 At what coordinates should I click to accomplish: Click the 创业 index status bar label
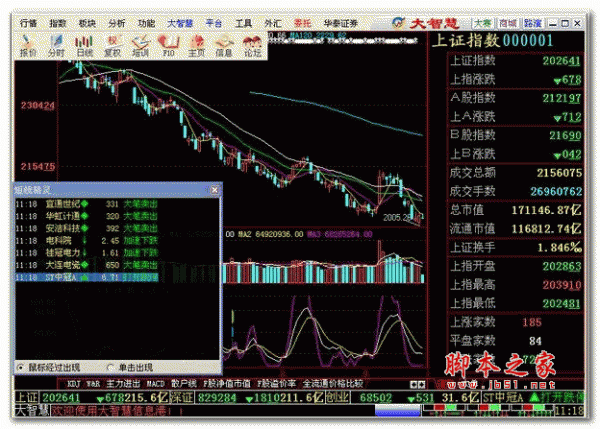(x=337, y=398)
